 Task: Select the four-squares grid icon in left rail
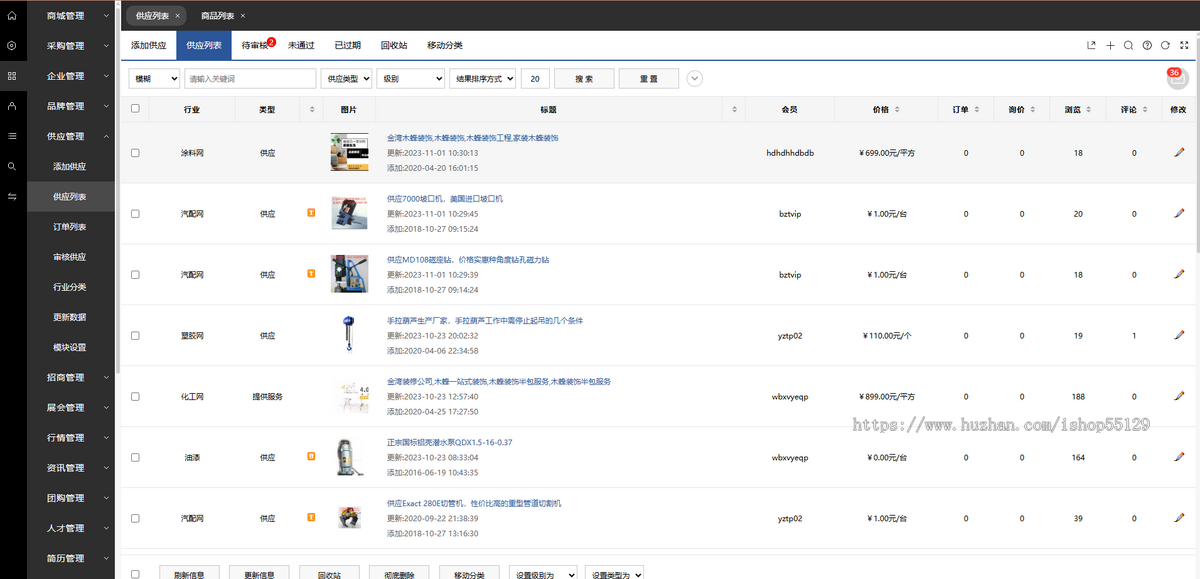12,76
